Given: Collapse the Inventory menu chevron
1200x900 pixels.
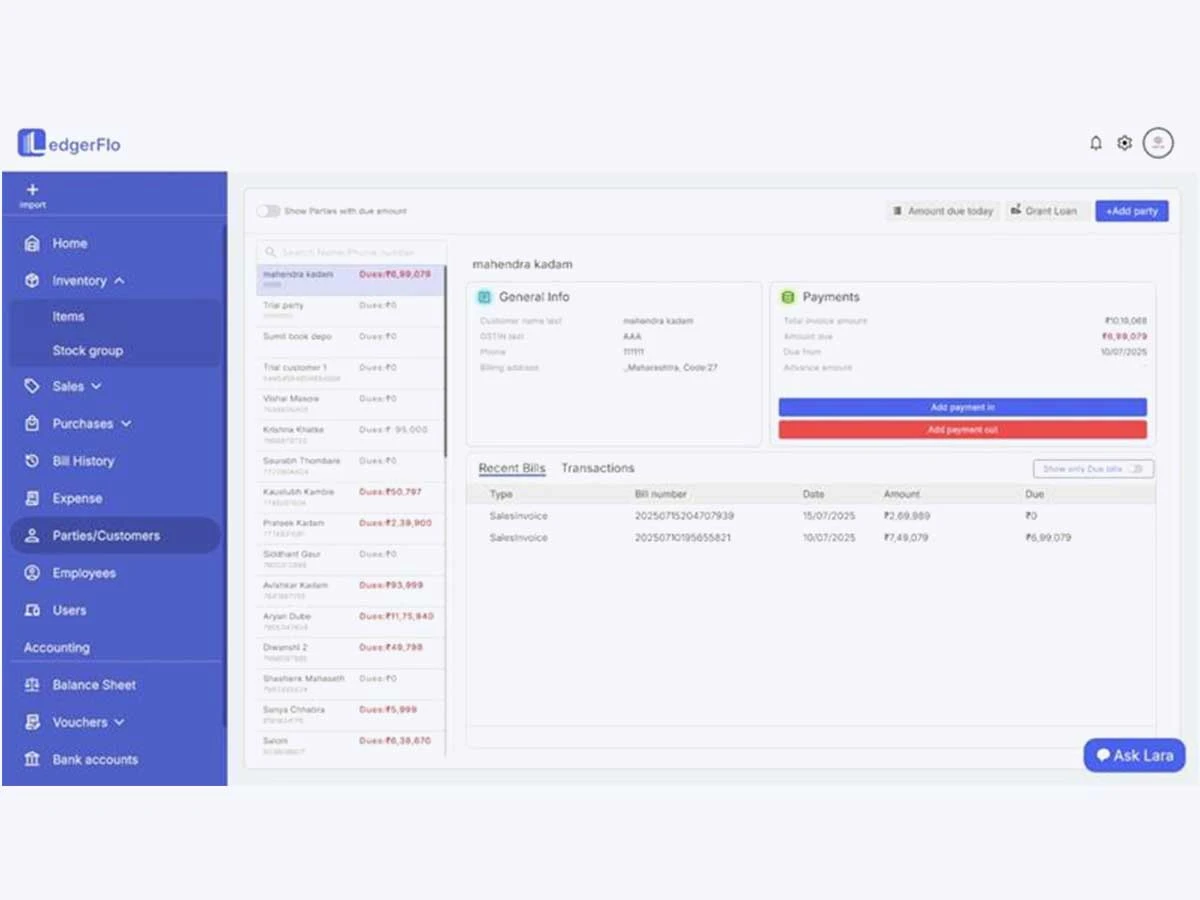Looking at the screenshot, I should [x=120, y=281].
